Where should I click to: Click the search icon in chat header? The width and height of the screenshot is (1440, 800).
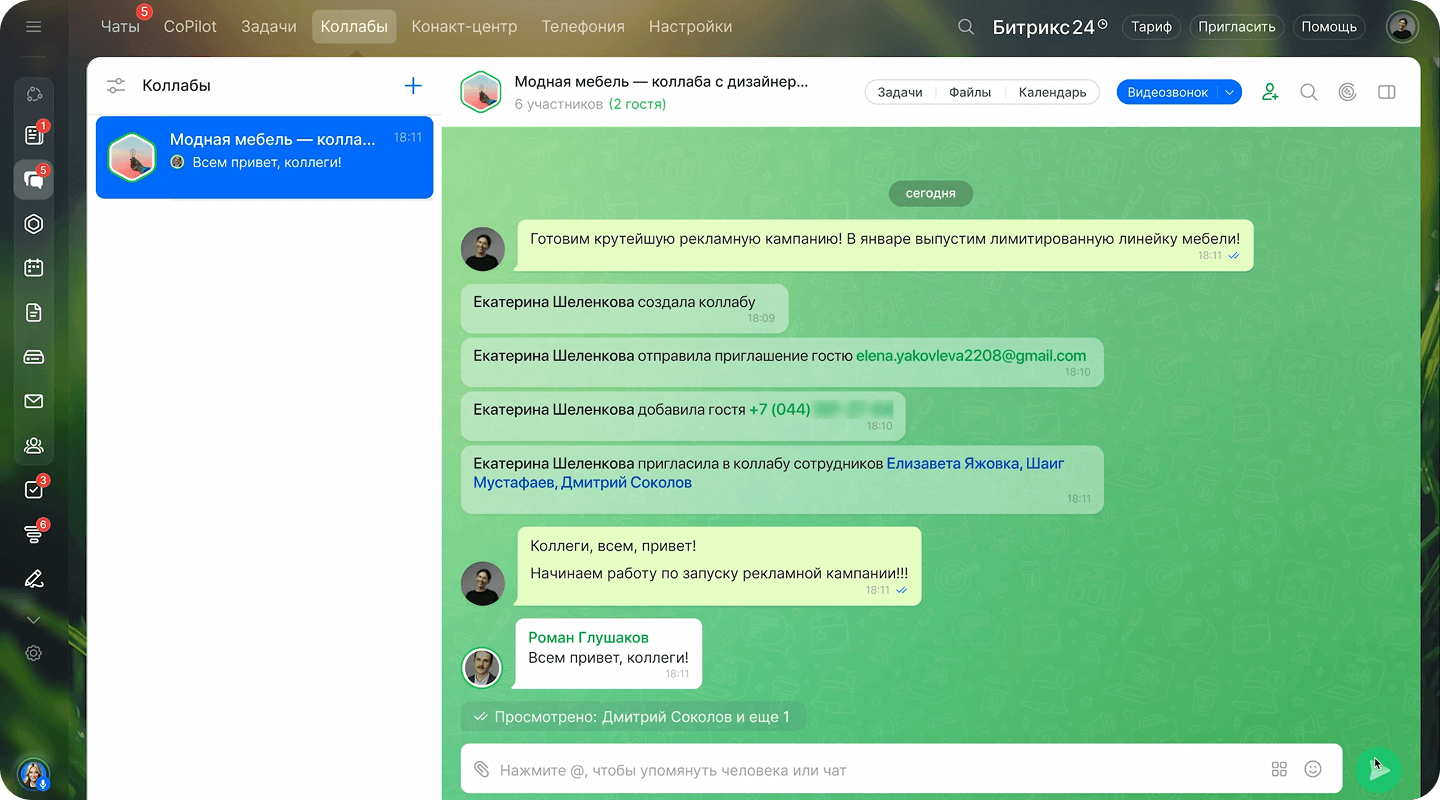pyautogui.click(x=1308, y=92)
